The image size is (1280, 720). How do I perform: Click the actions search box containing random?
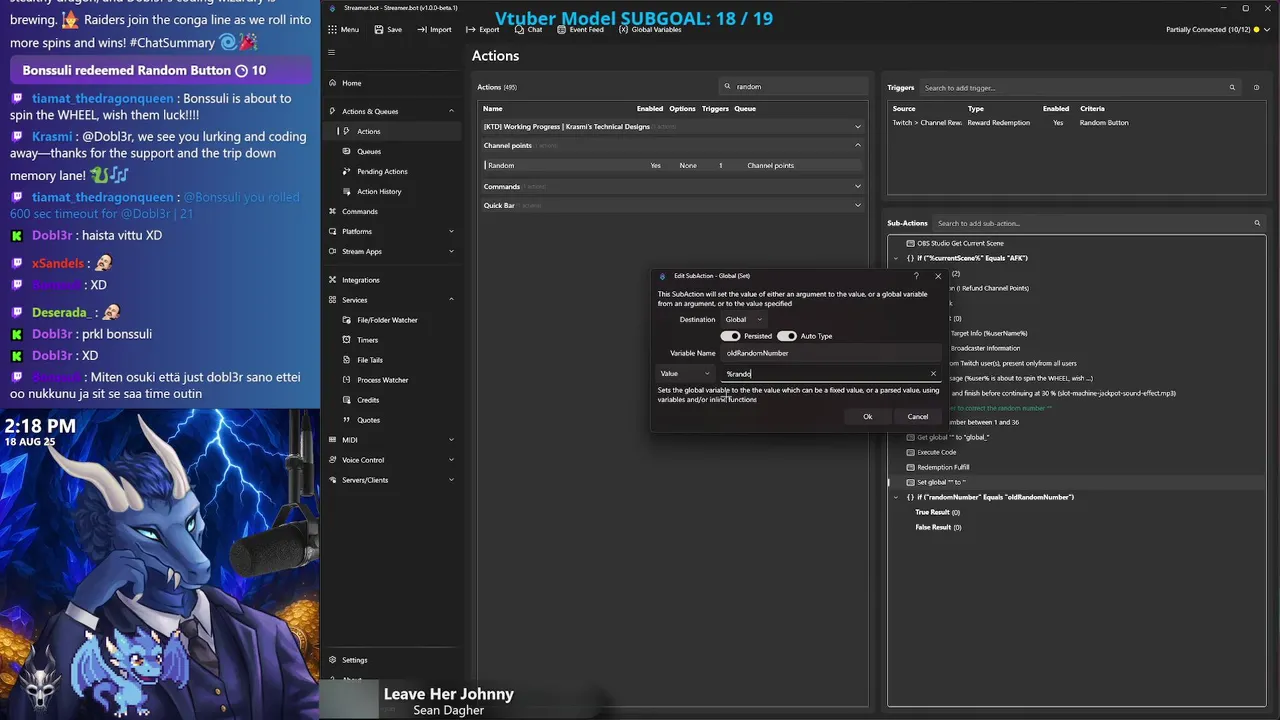(793, 87)
